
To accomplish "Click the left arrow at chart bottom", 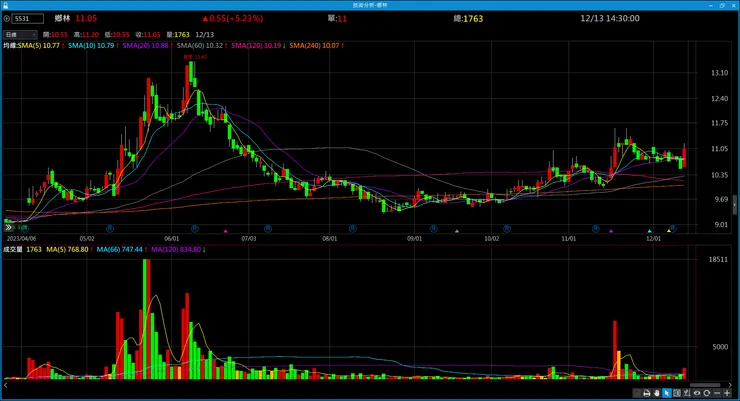I will [x=6, y=385].
